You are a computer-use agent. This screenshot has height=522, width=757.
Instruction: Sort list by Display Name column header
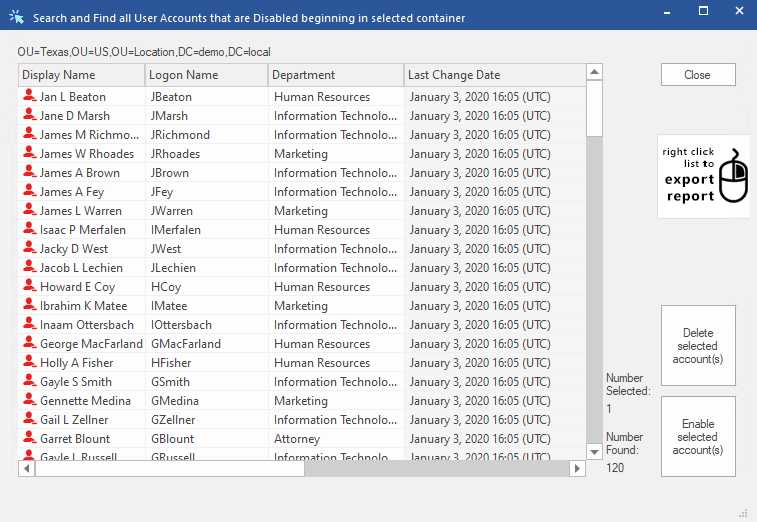coord(81,75)
